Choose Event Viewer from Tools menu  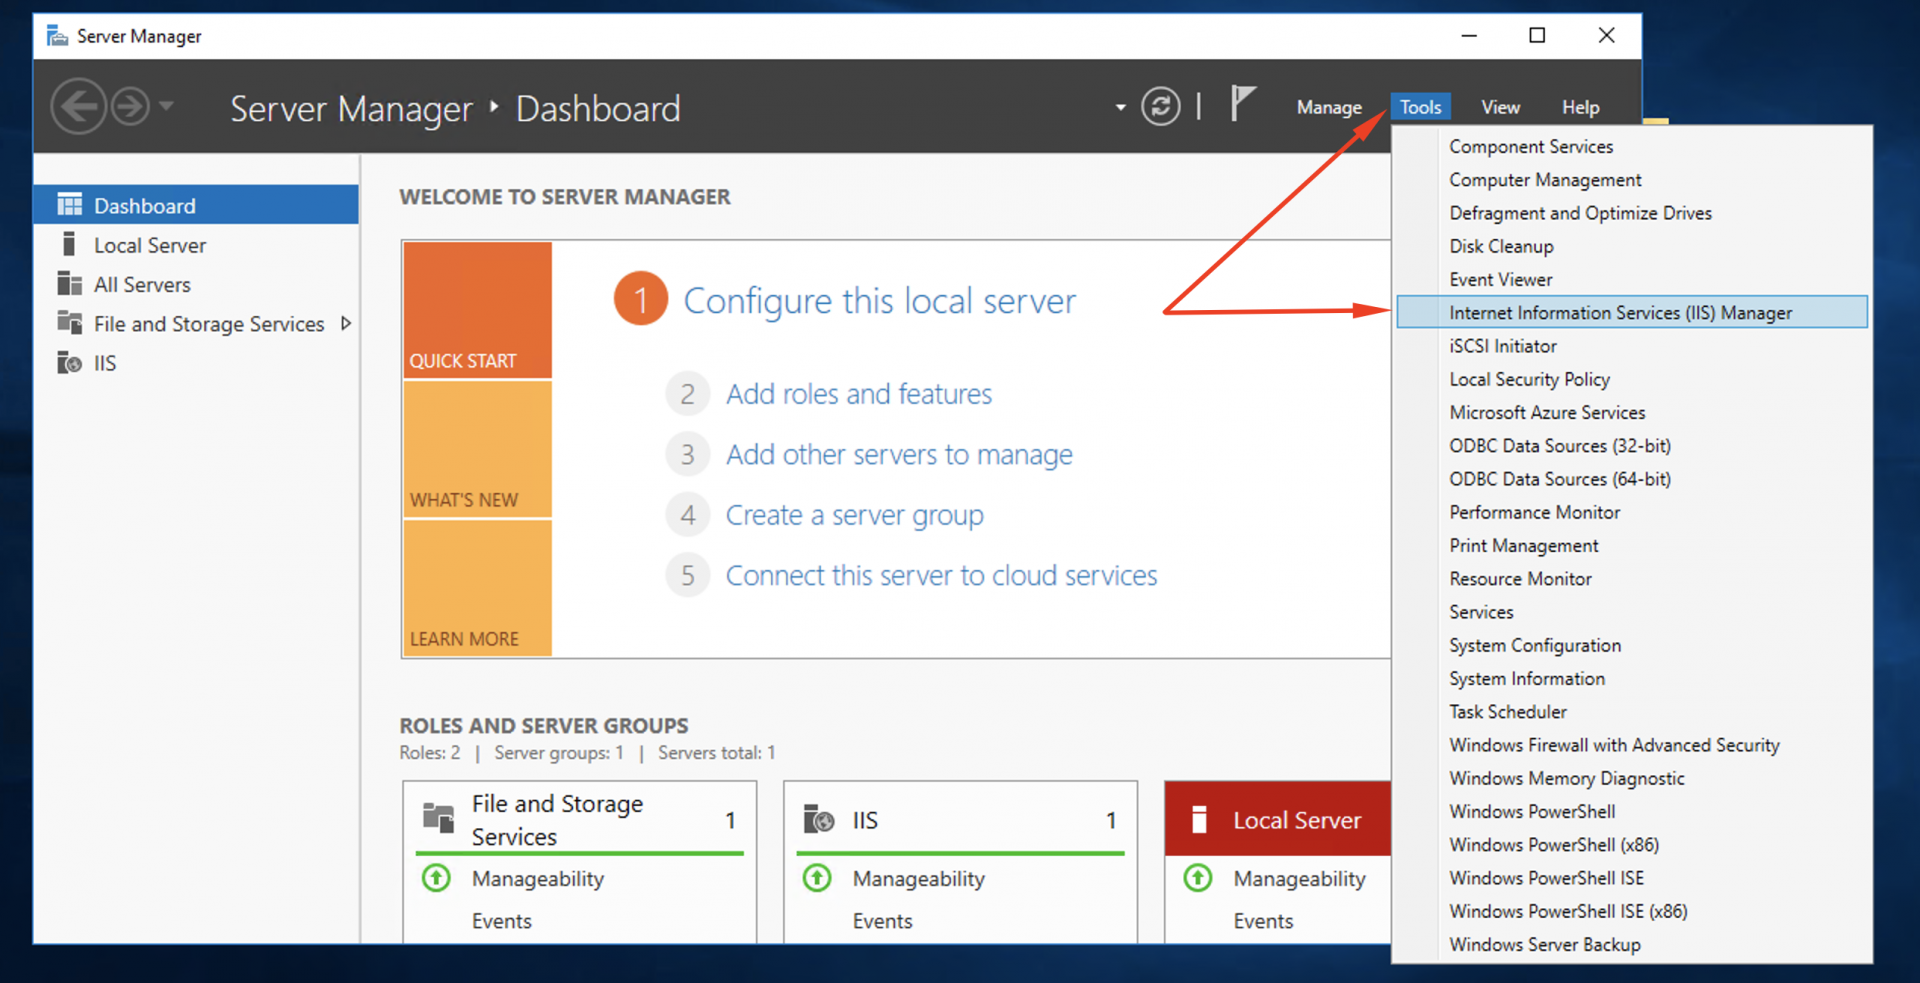(1632, 279)
